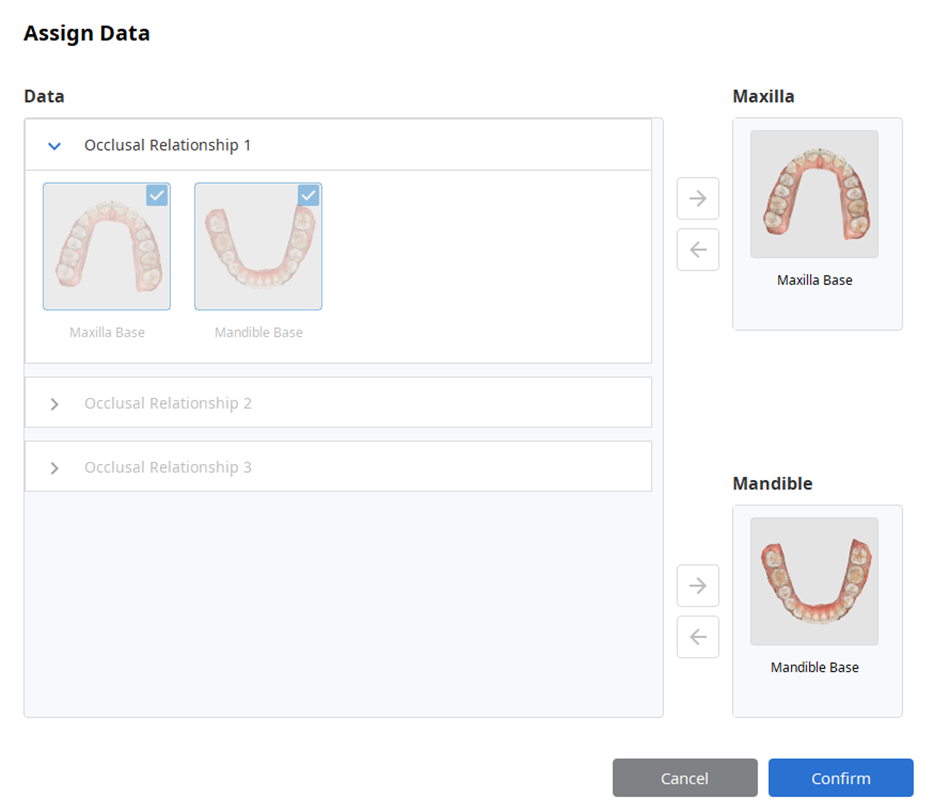This screenshot has width=933, height=806.
Task: Confirm the data assignment
Action: coord(840,777)
